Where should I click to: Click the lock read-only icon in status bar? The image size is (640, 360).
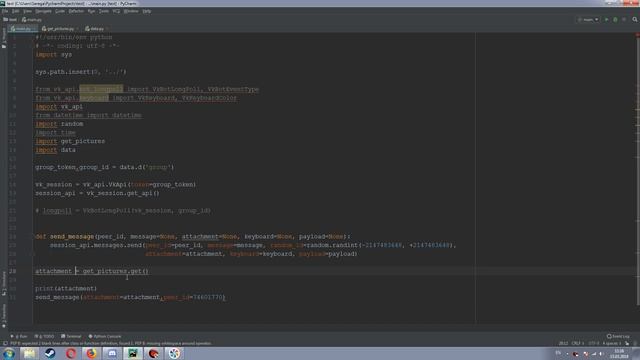point(627,344)
